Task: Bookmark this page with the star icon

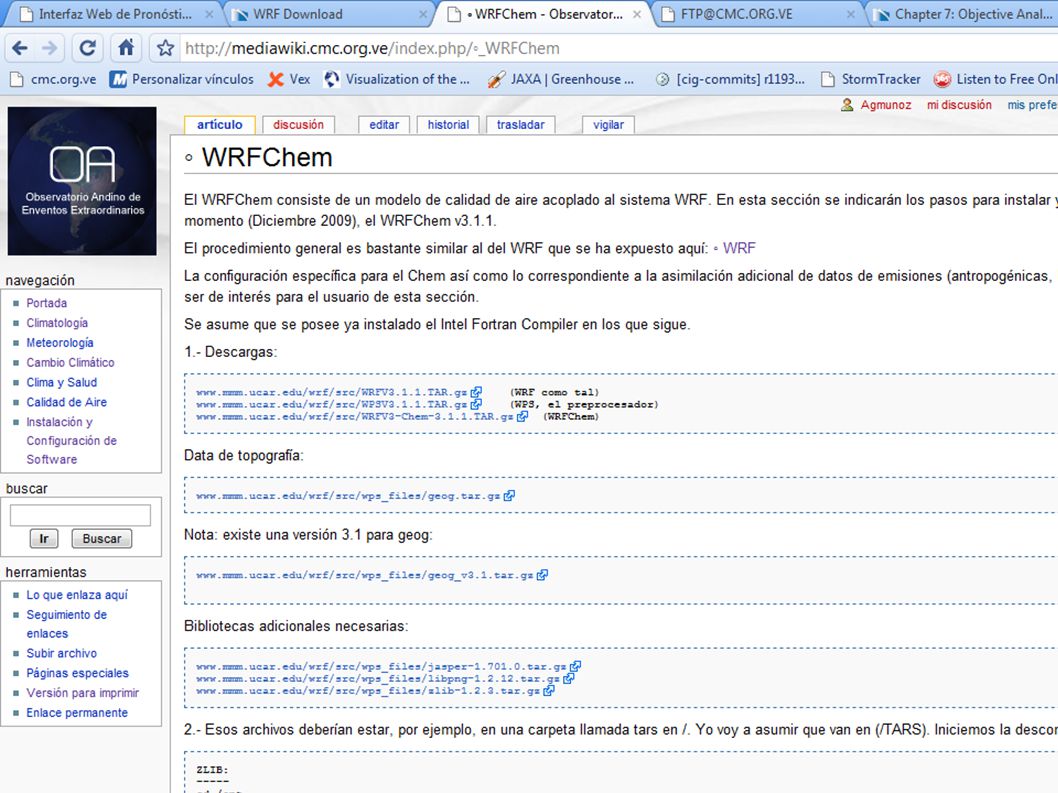Action: pyautogui.click(x=165, y=48)
